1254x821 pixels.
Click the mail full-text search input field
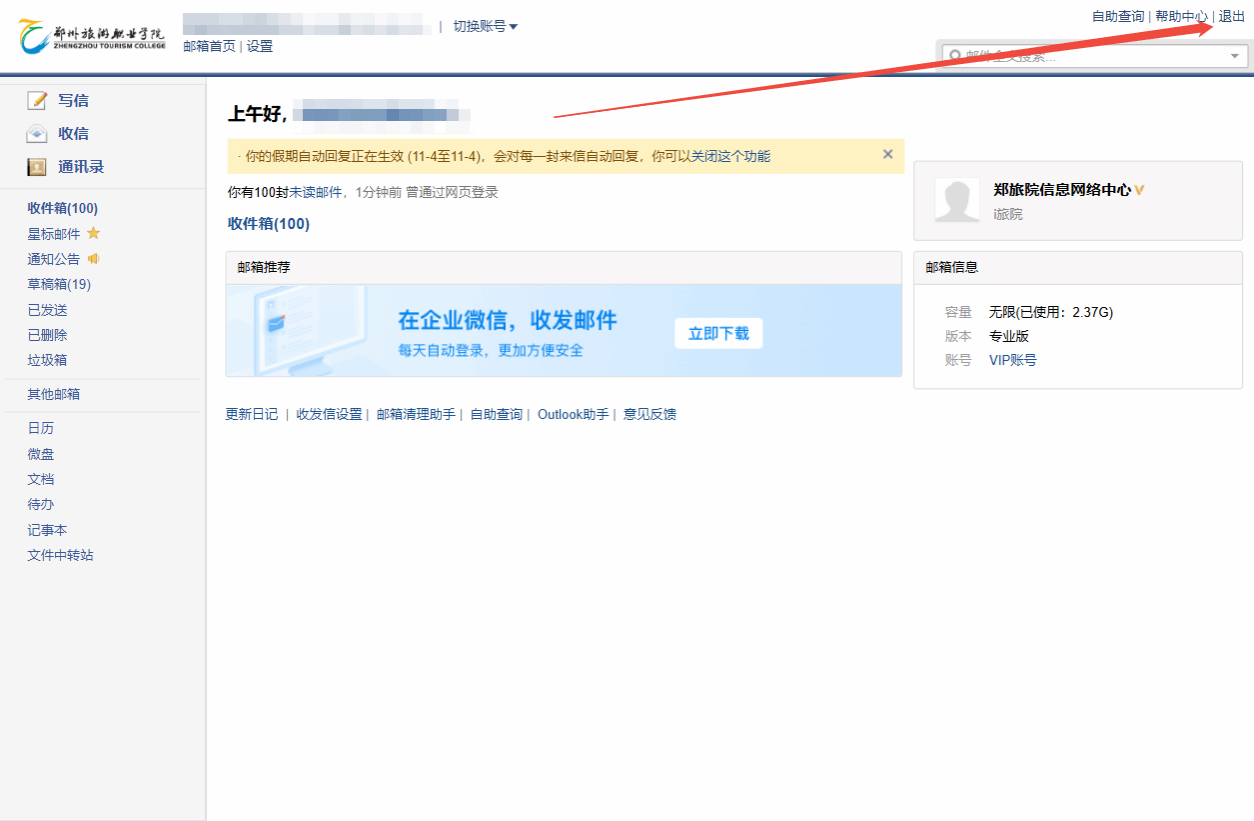click(x=1090, y=56)
